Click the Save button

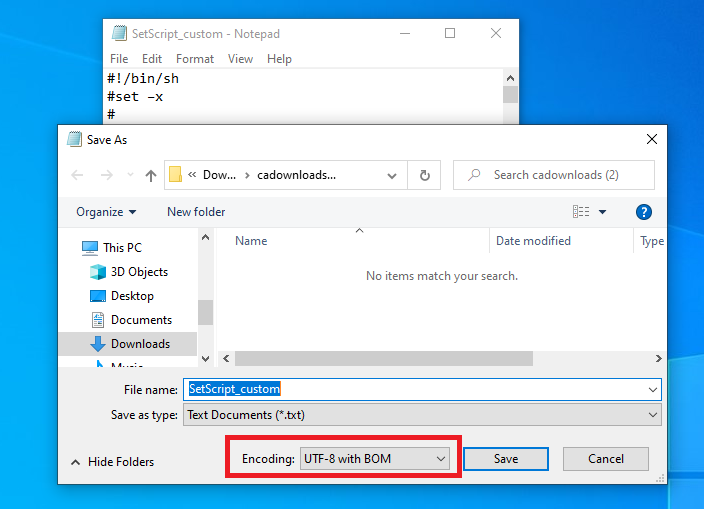[506, 459]
